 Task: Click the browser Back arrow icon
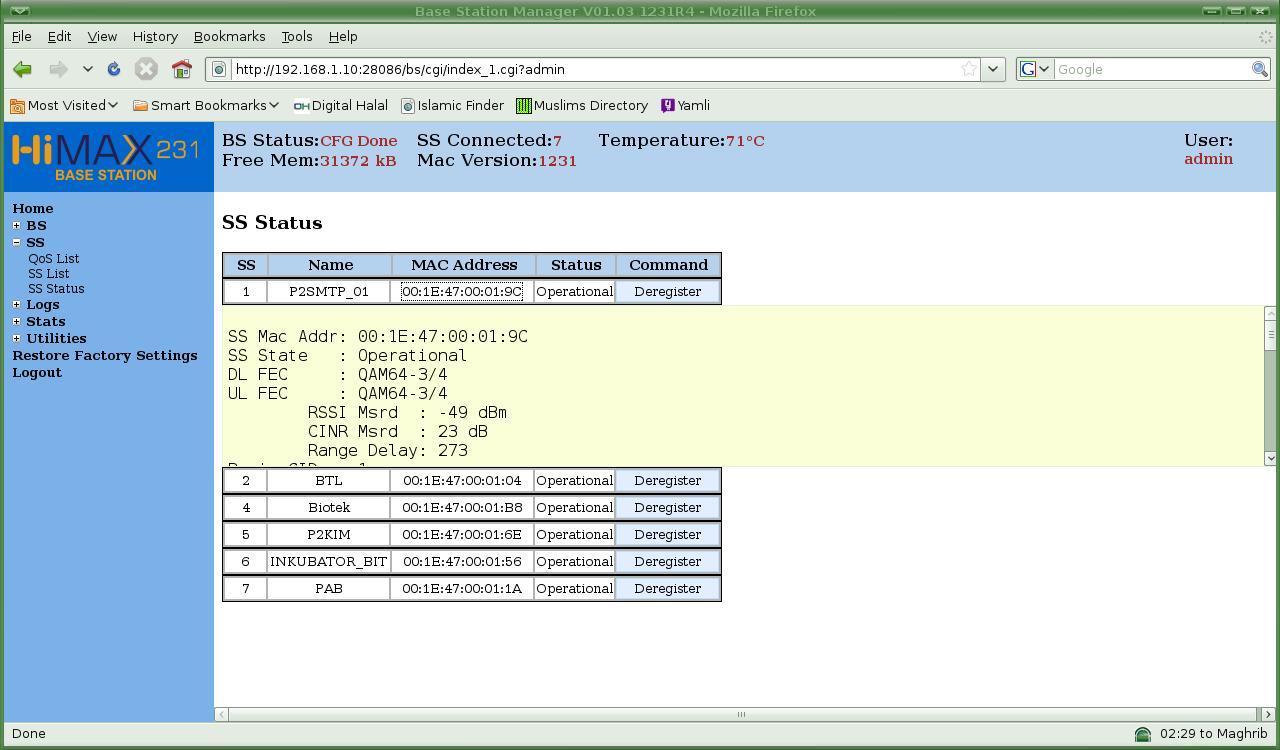[22, 69]
